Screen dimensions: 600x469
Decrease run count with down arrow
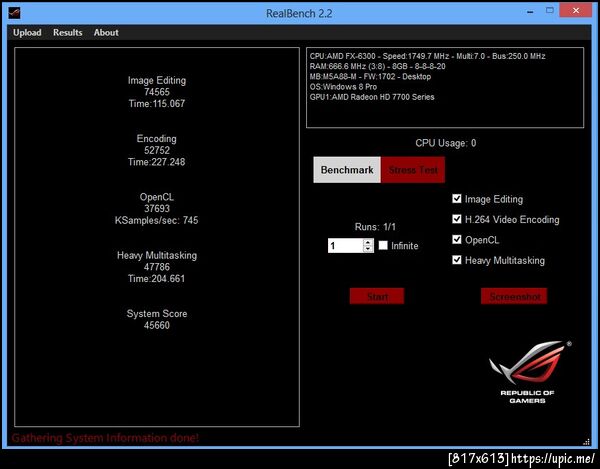click(x=368, y=249)
